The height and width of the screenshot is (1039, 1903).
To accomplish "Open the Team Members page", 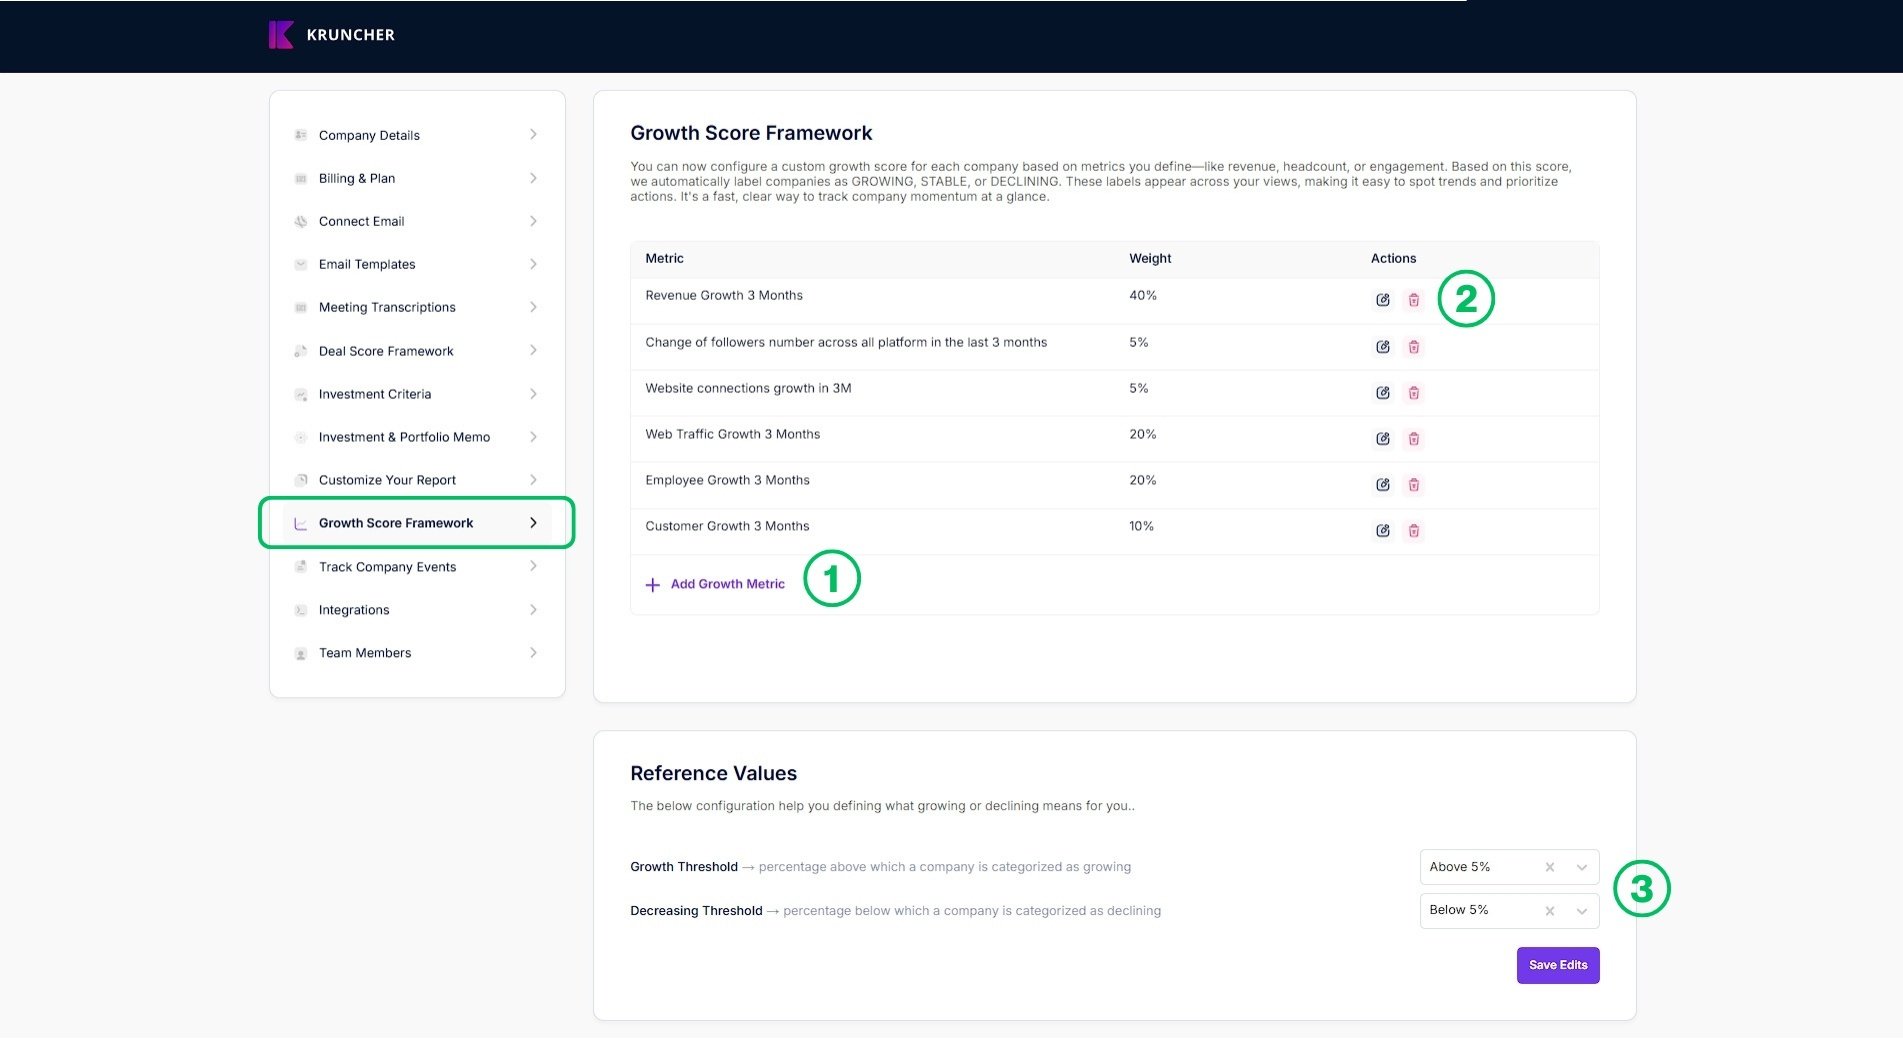I will (417, 653).
